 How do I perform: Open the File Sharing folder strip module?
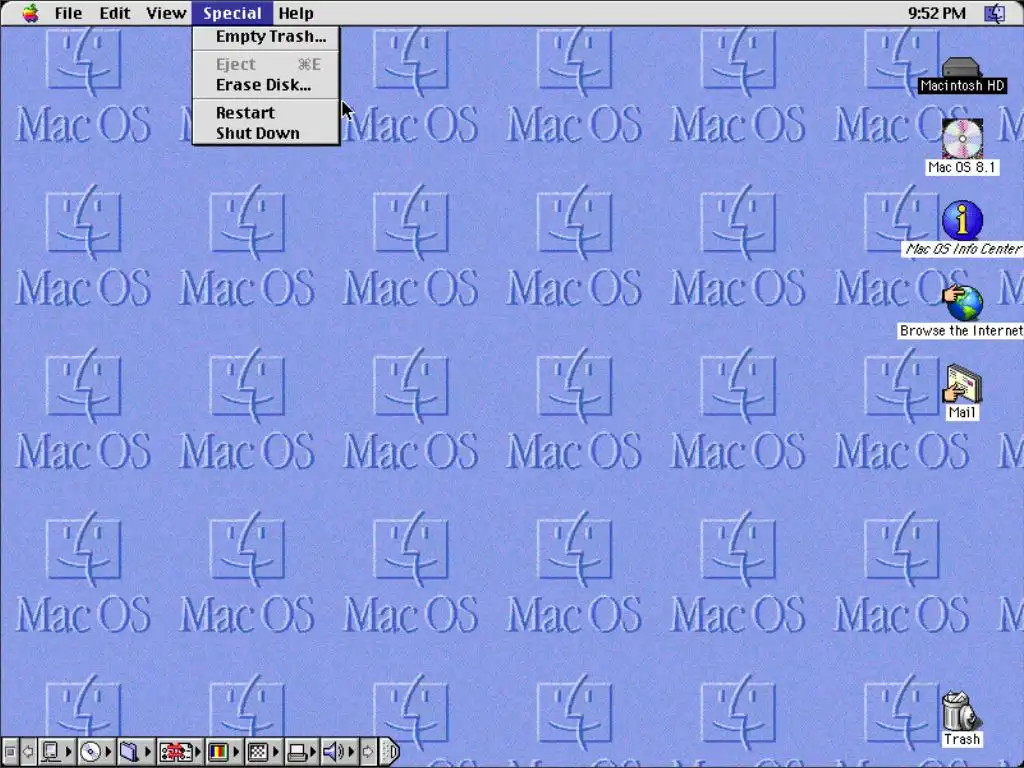coord(135,752)
